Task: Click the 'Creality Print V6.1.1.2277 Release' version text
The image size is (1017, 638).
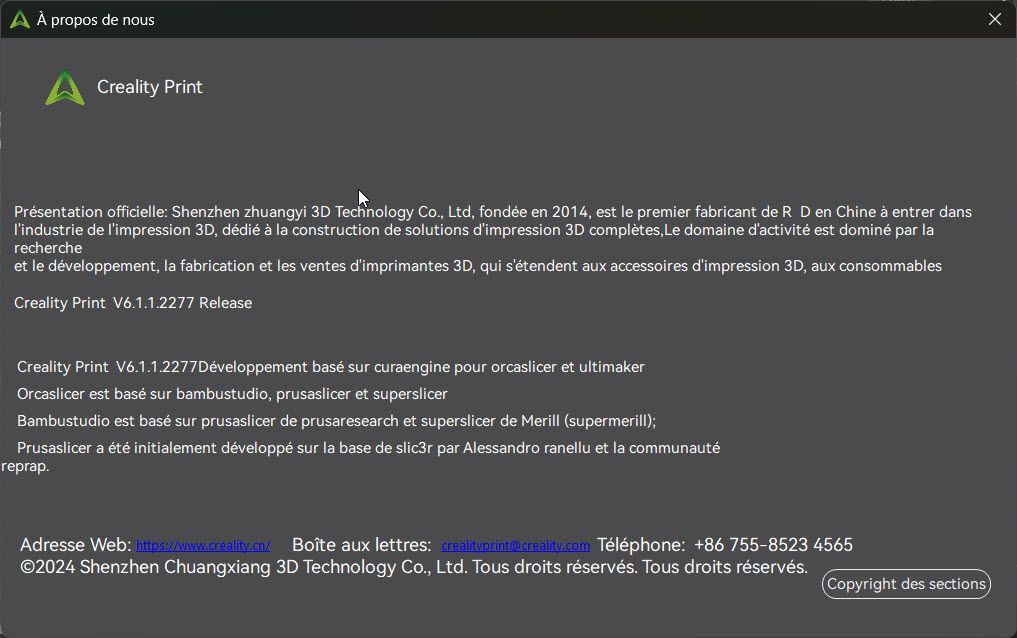Action: 133,303
